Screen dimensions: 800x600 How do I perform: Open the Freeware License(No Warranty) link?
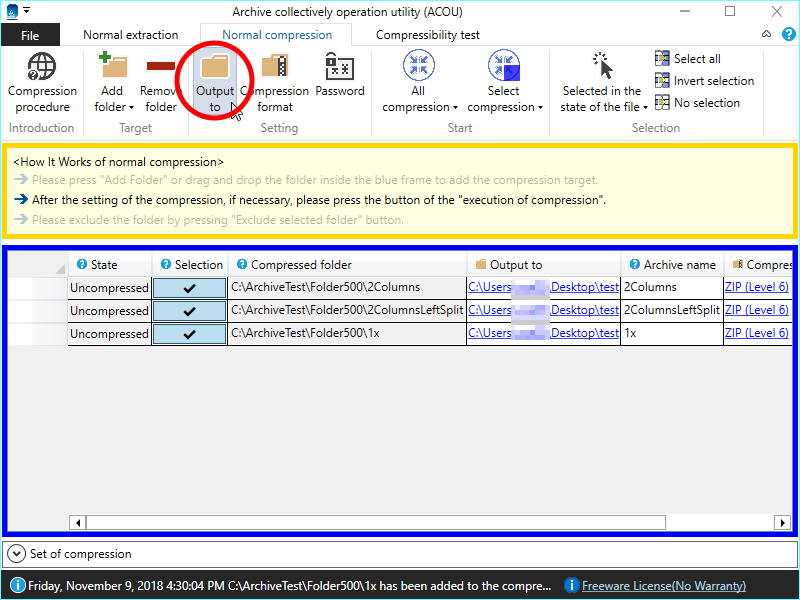663,586
